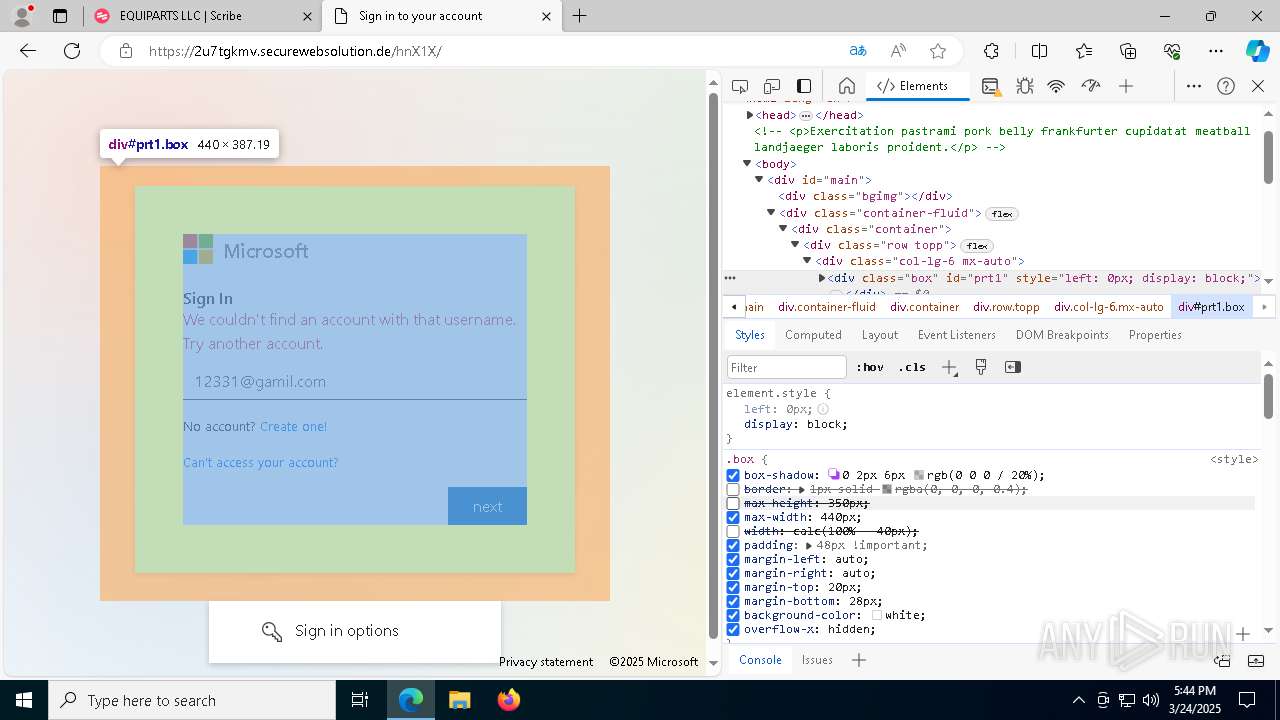Disable the overflow-x property checkbox

point(733,630)
